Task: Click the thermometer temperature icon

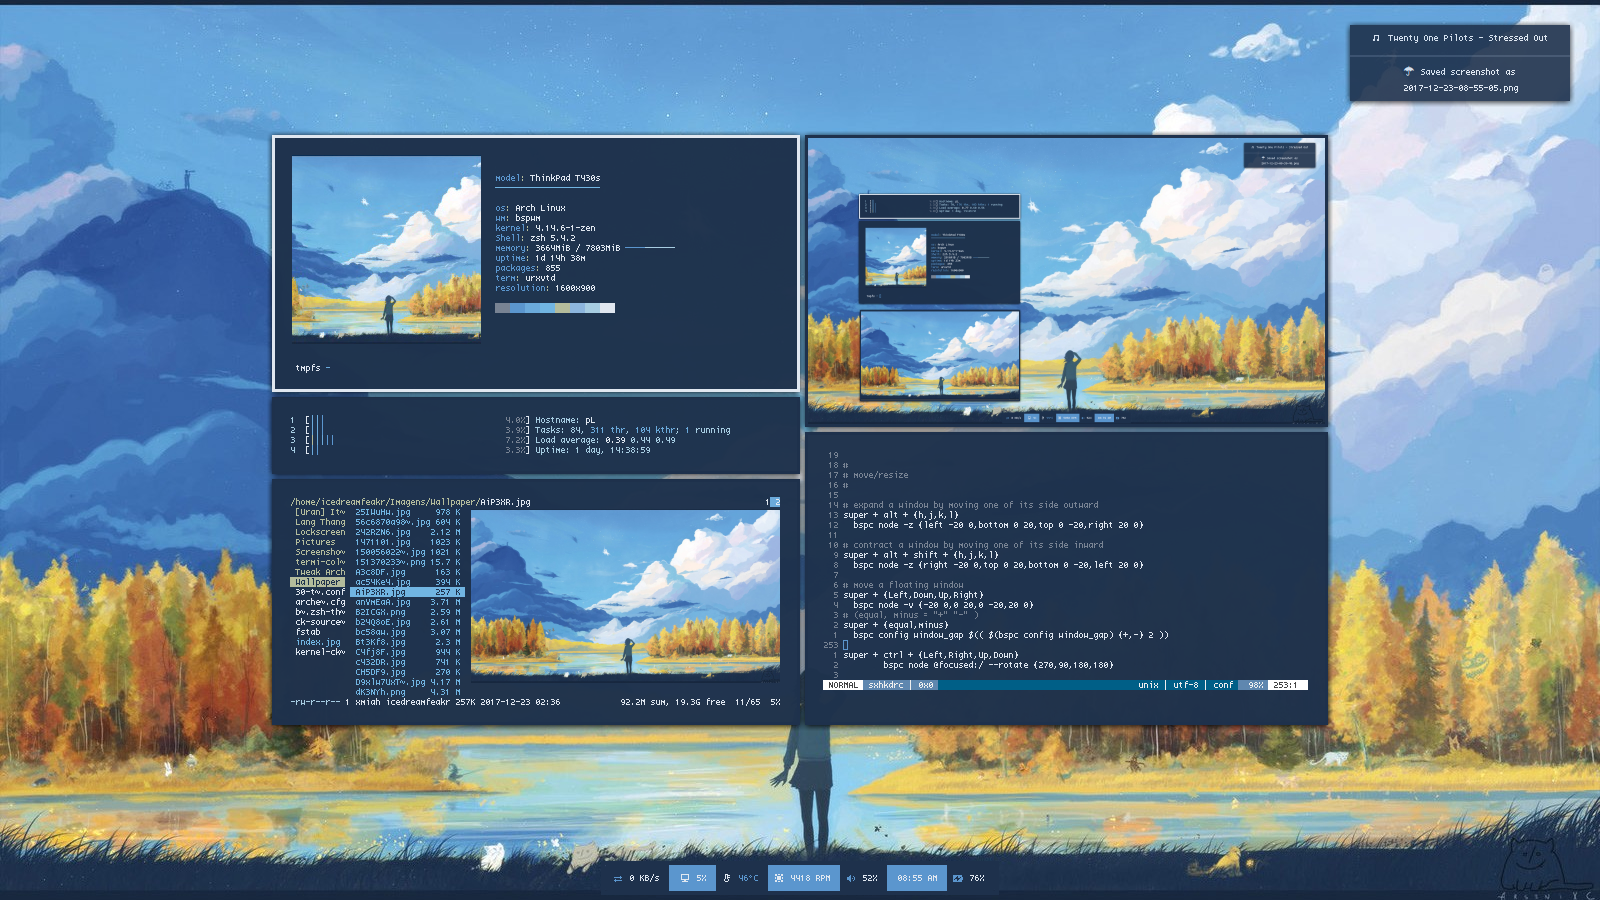Action: coord(727,878)
